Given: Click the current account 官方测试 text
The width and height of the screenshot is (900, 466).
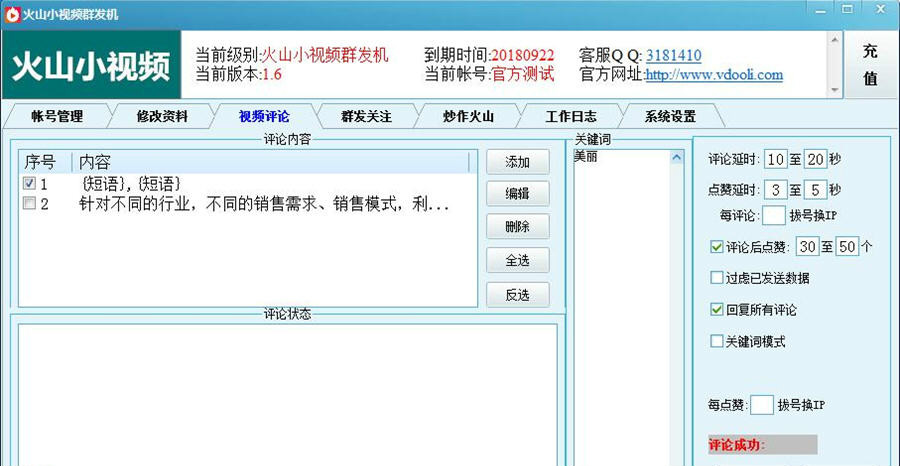Looking at the screenshot, I should (523, 75).
